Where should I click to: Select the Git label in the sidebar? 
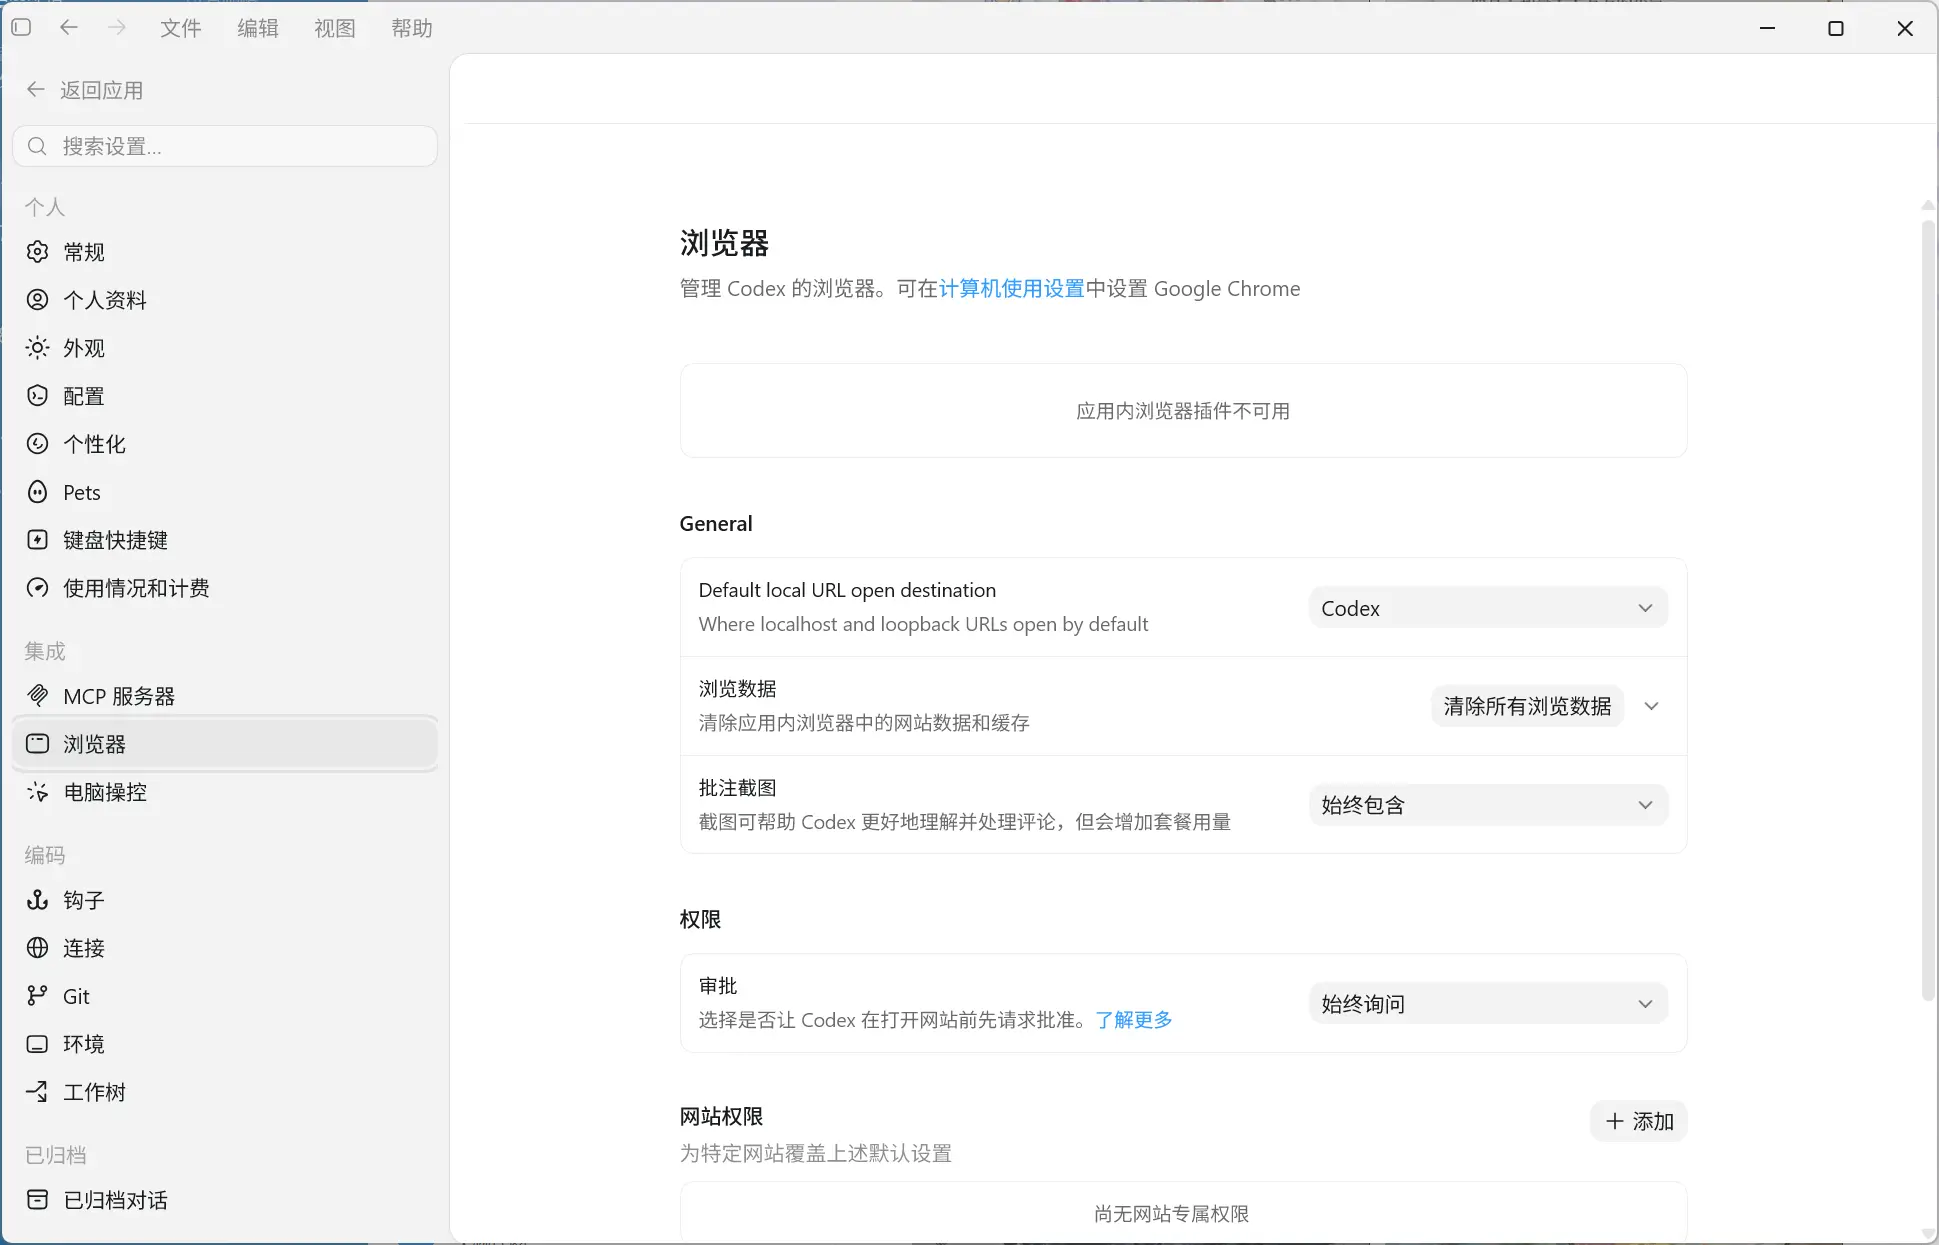[76, 996]
